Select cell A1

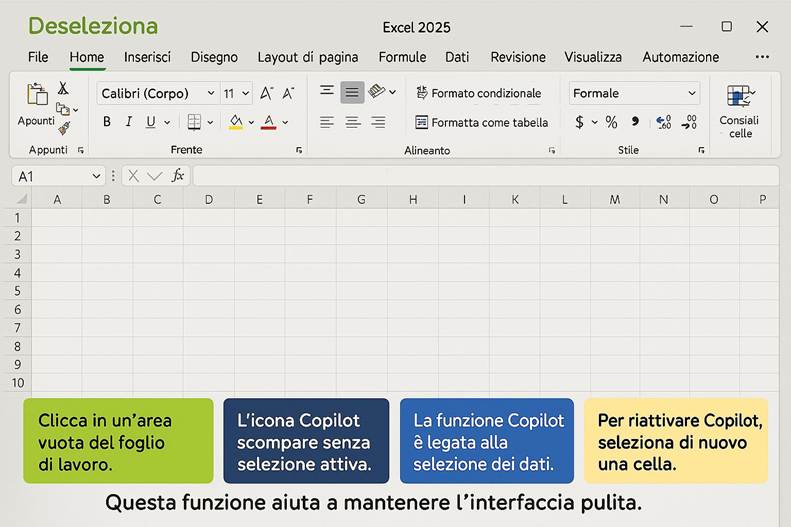(x=57, y=218)
